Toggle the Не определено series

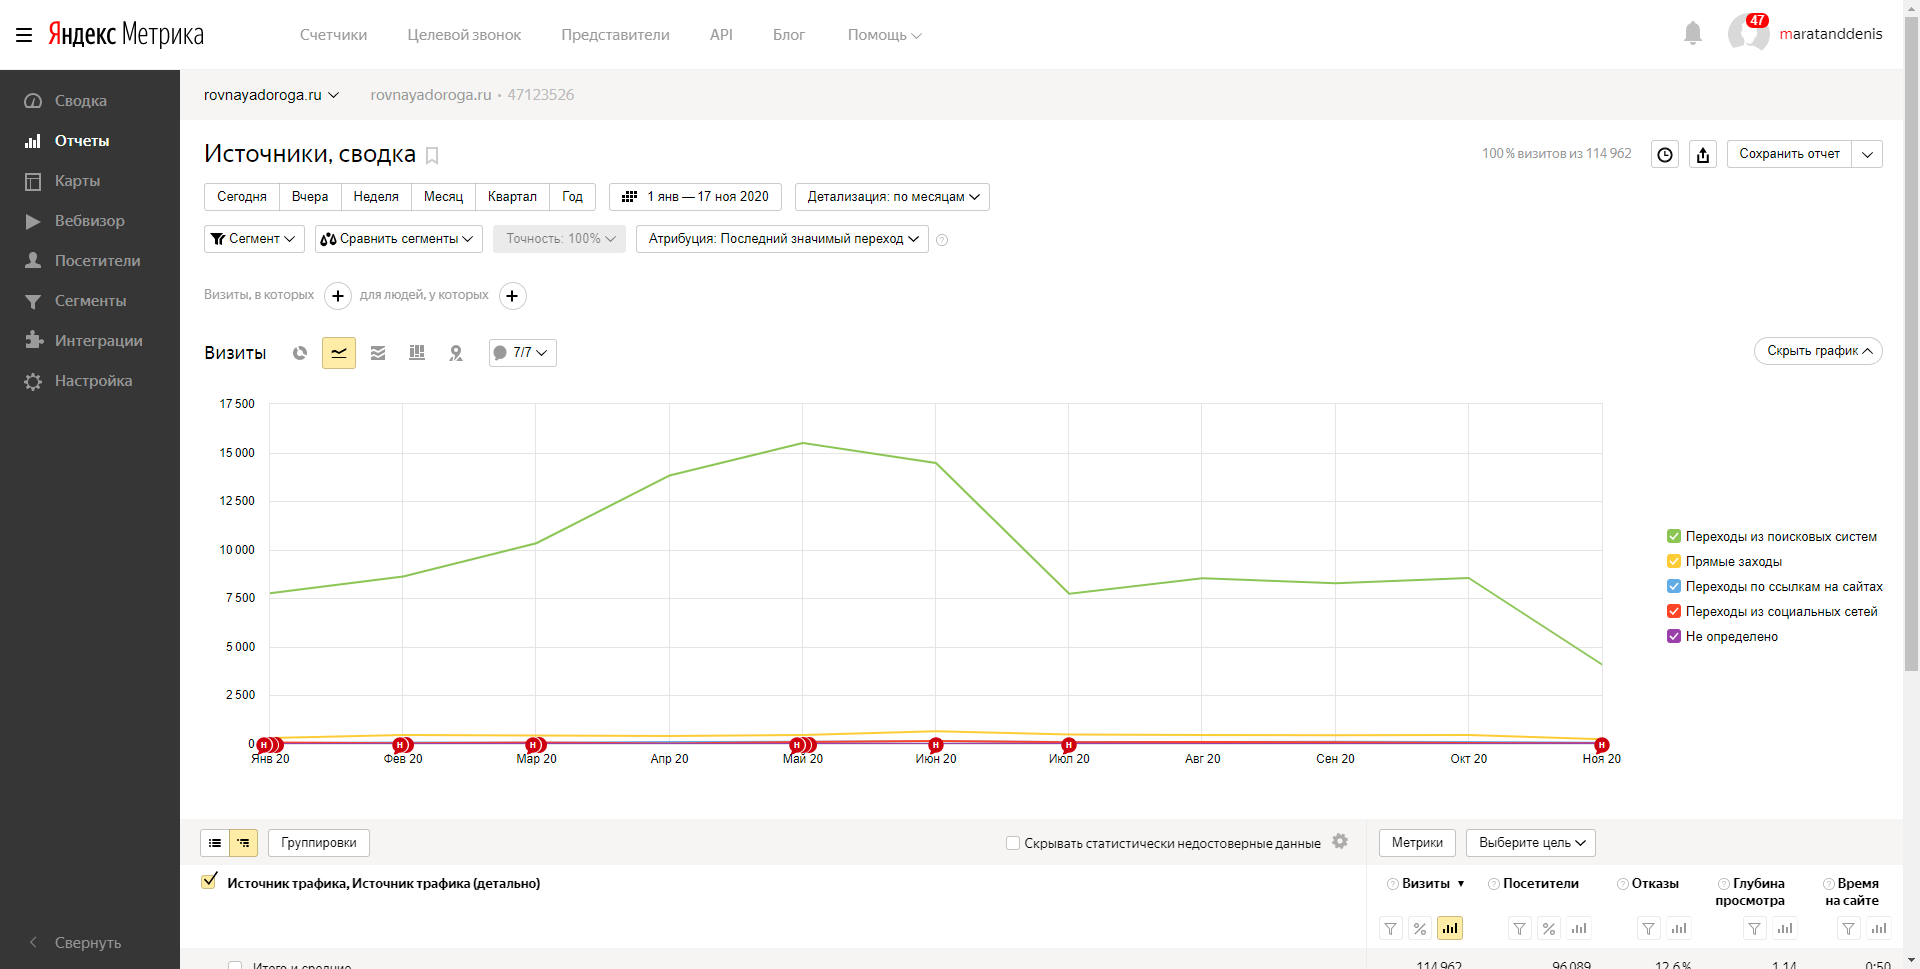(x=1674, y=637)
